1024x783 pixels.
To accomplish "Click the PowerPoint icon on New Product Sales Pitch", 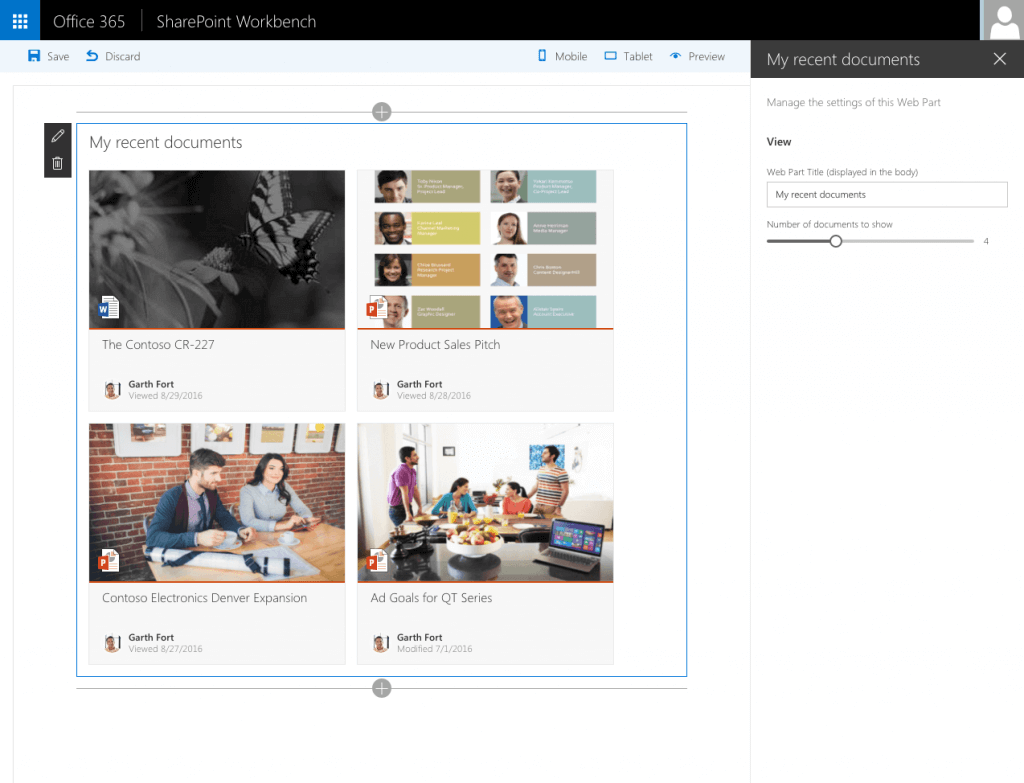I will point(377,308).
